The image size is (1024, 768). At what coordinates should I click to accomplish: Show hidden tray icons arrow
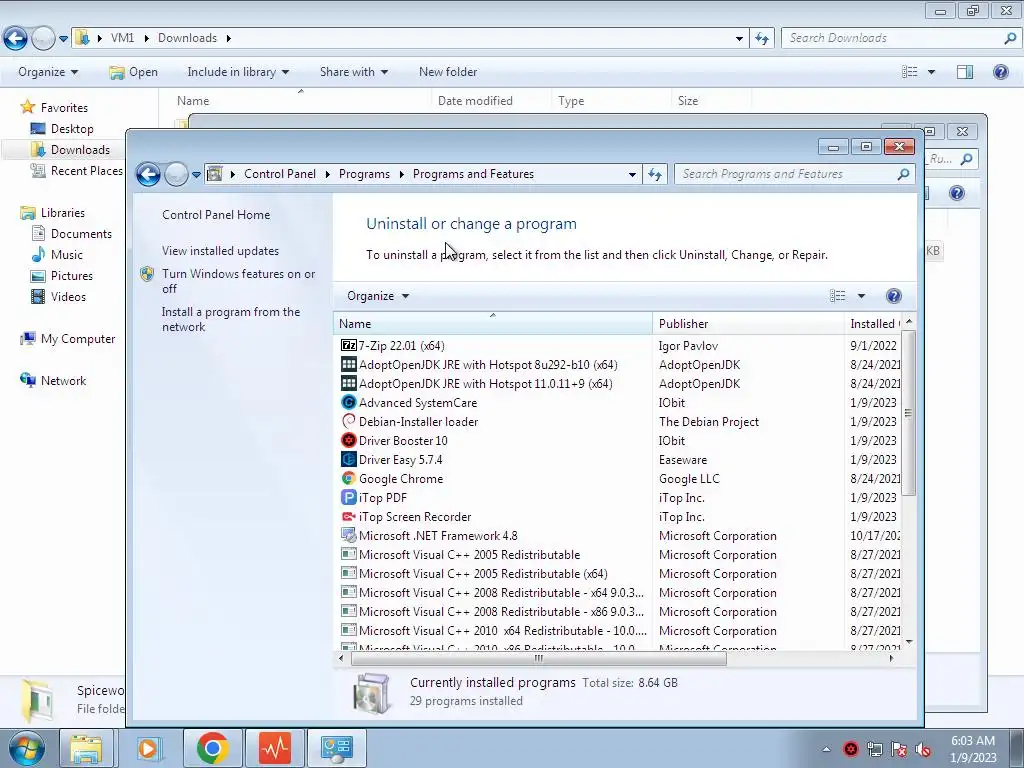[826, 749]
